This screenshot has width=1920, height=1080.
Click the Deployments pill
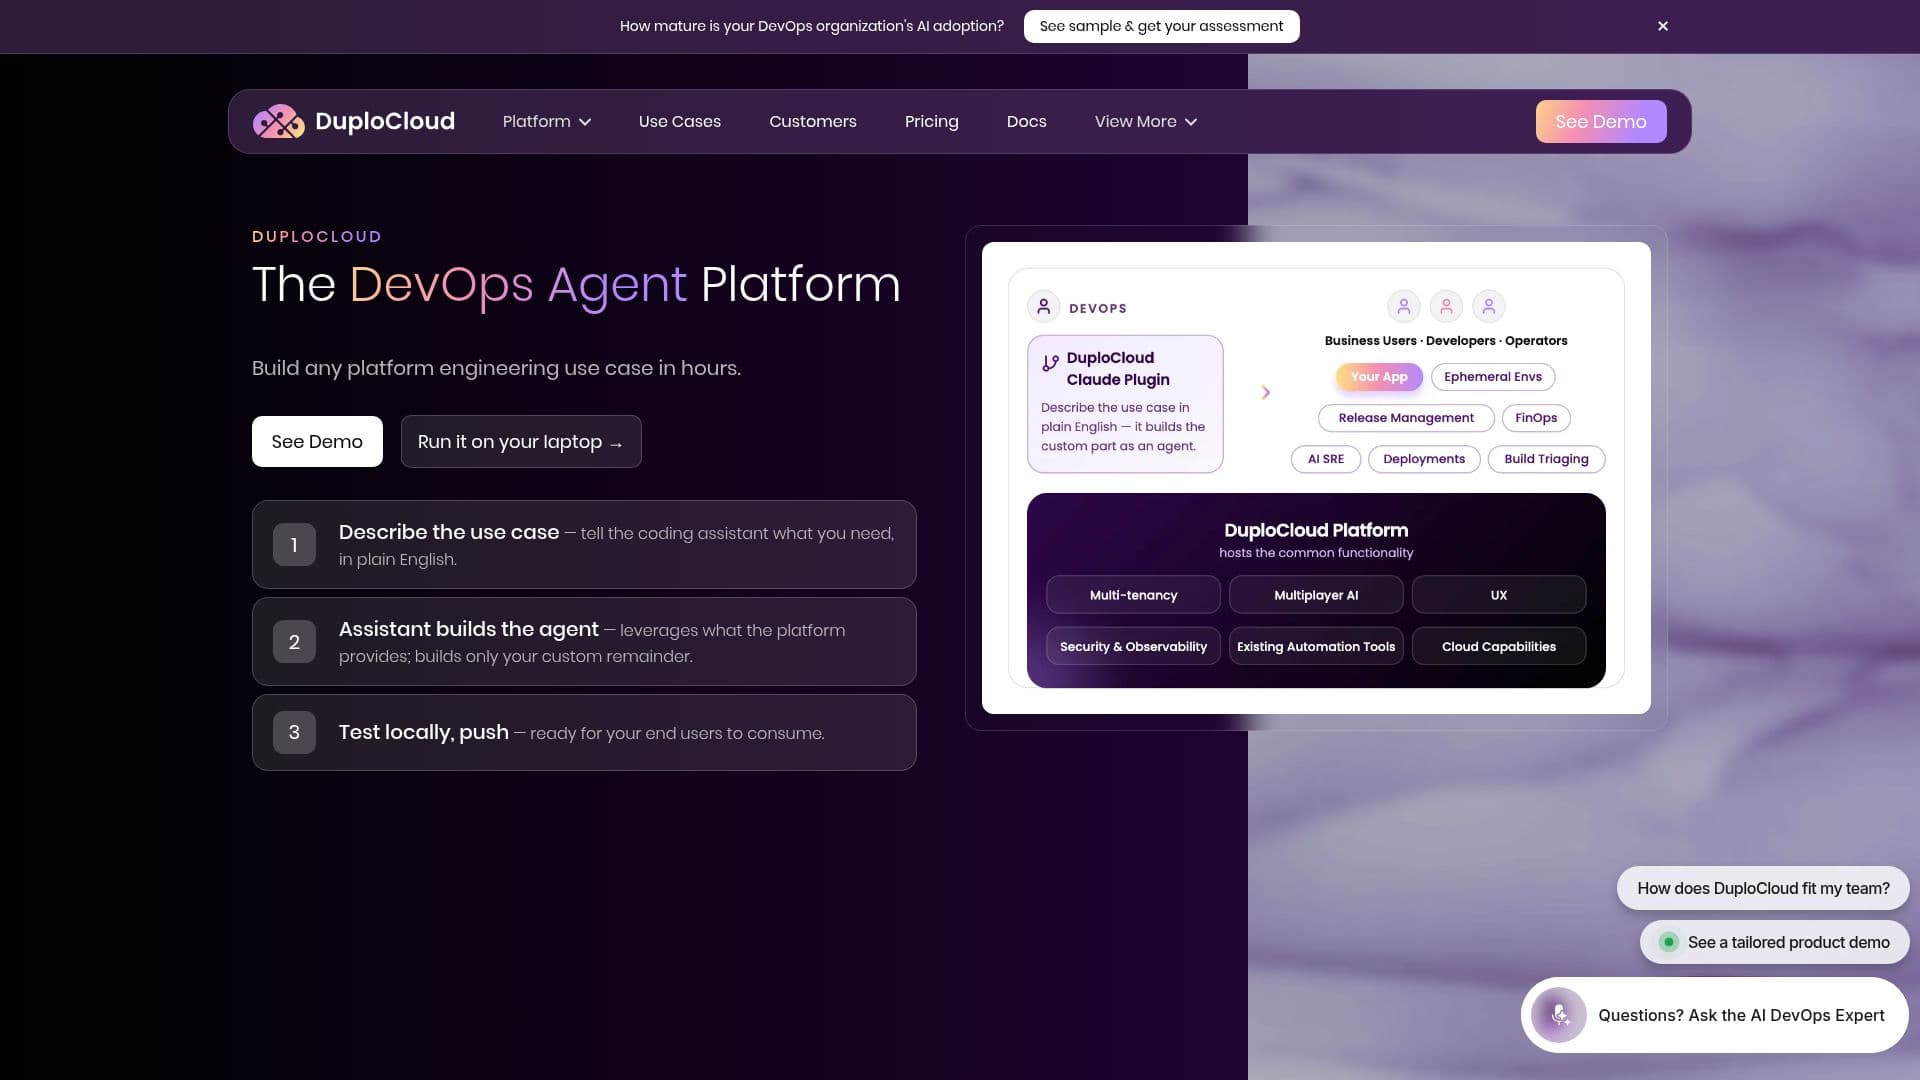point(1424,459)
